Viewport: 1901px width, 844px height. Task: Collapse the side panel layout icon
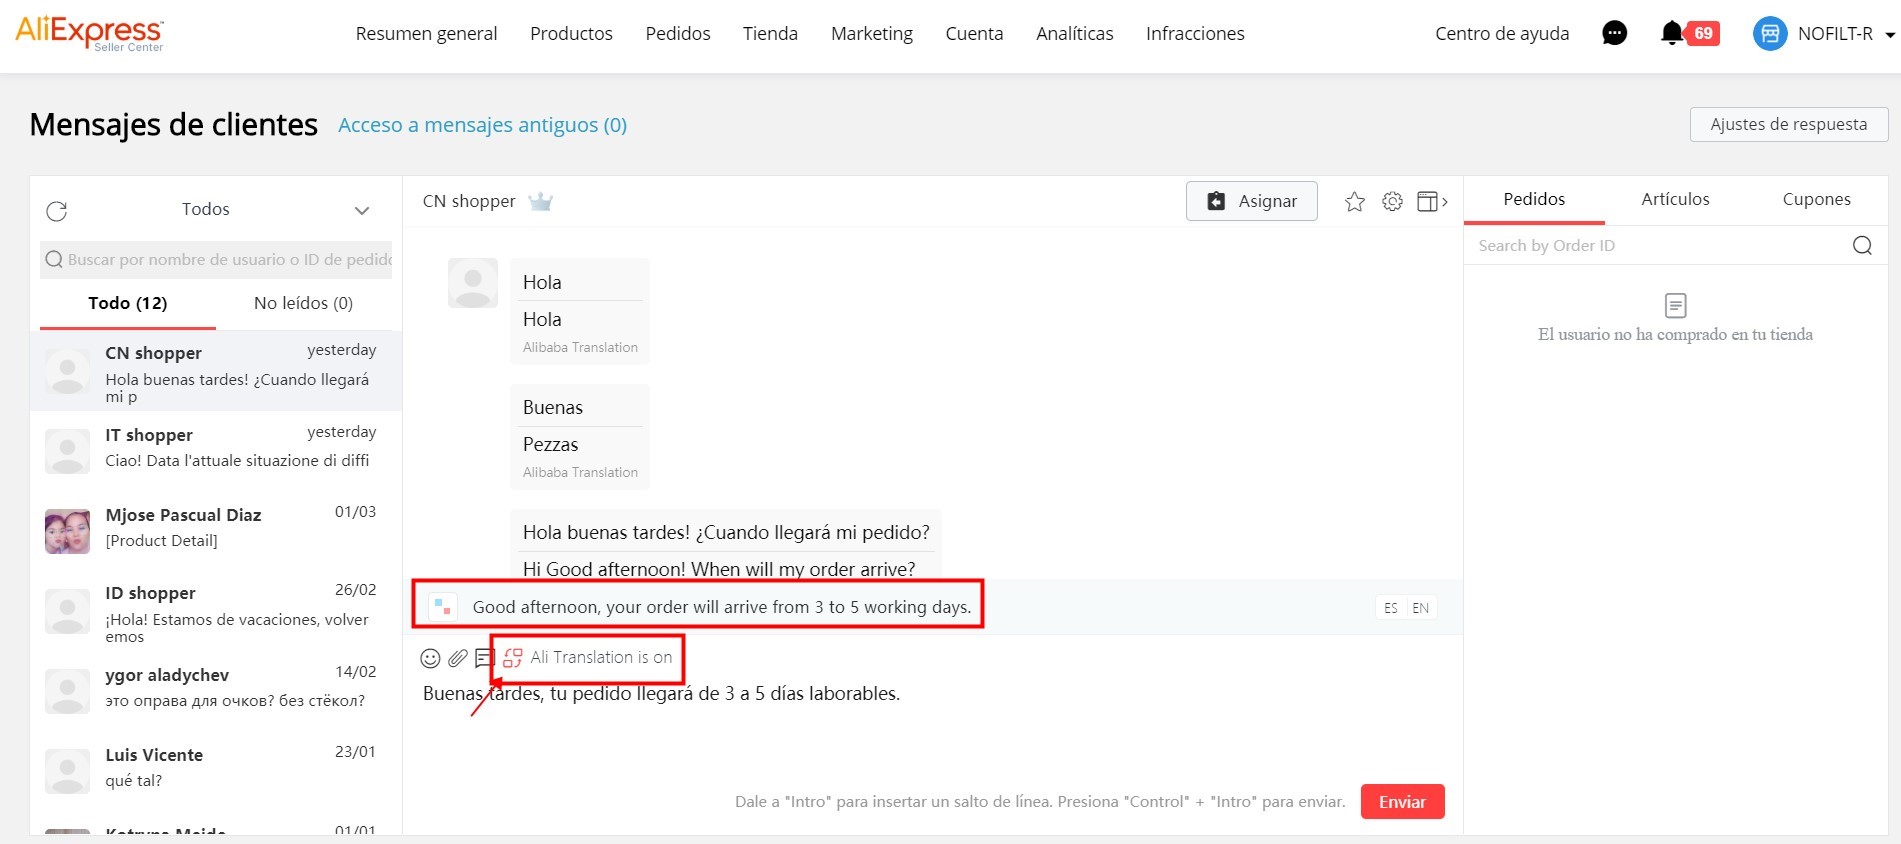click(1431, 202)
